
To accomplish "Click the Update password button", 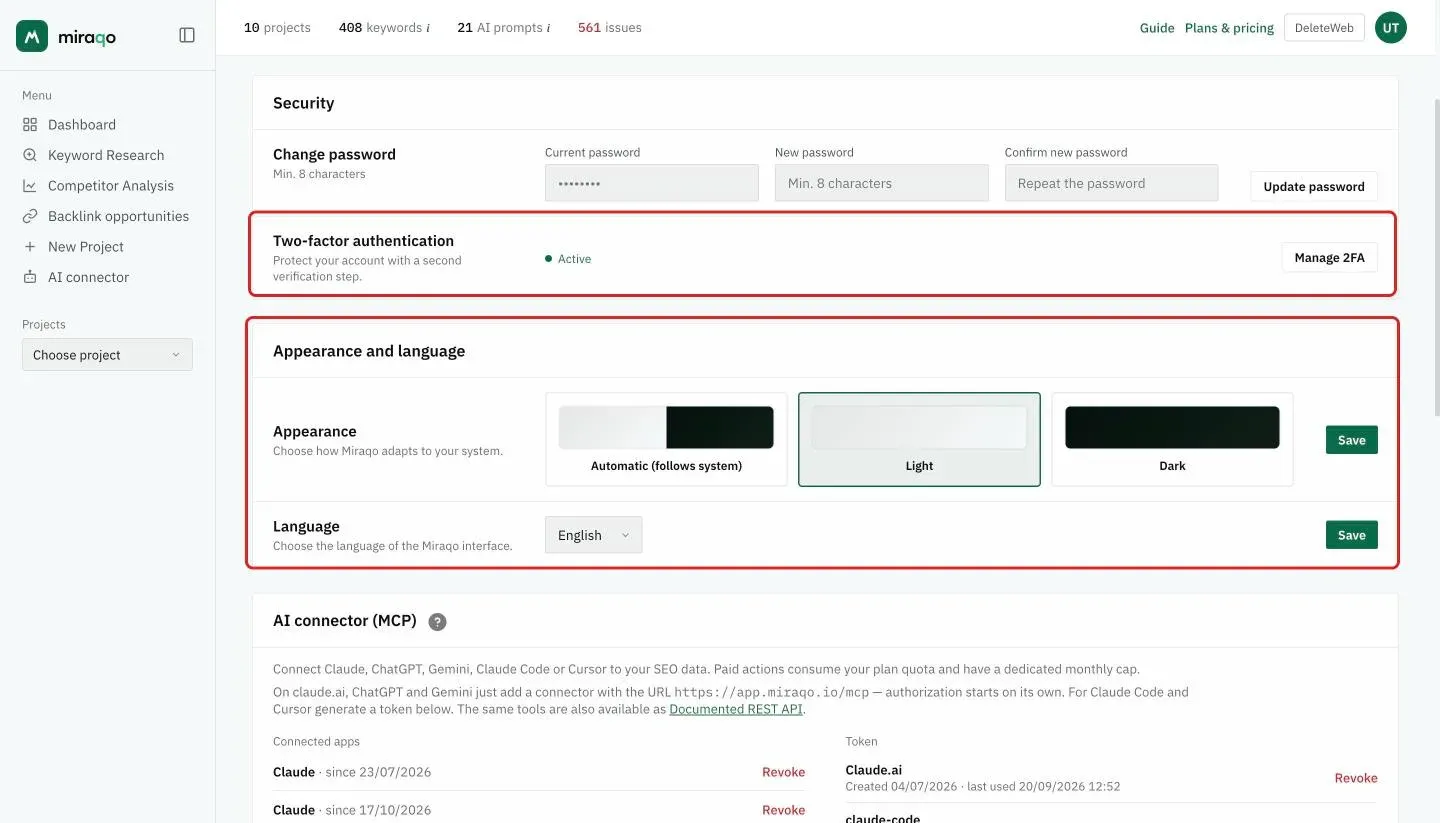I will 1314,186.
